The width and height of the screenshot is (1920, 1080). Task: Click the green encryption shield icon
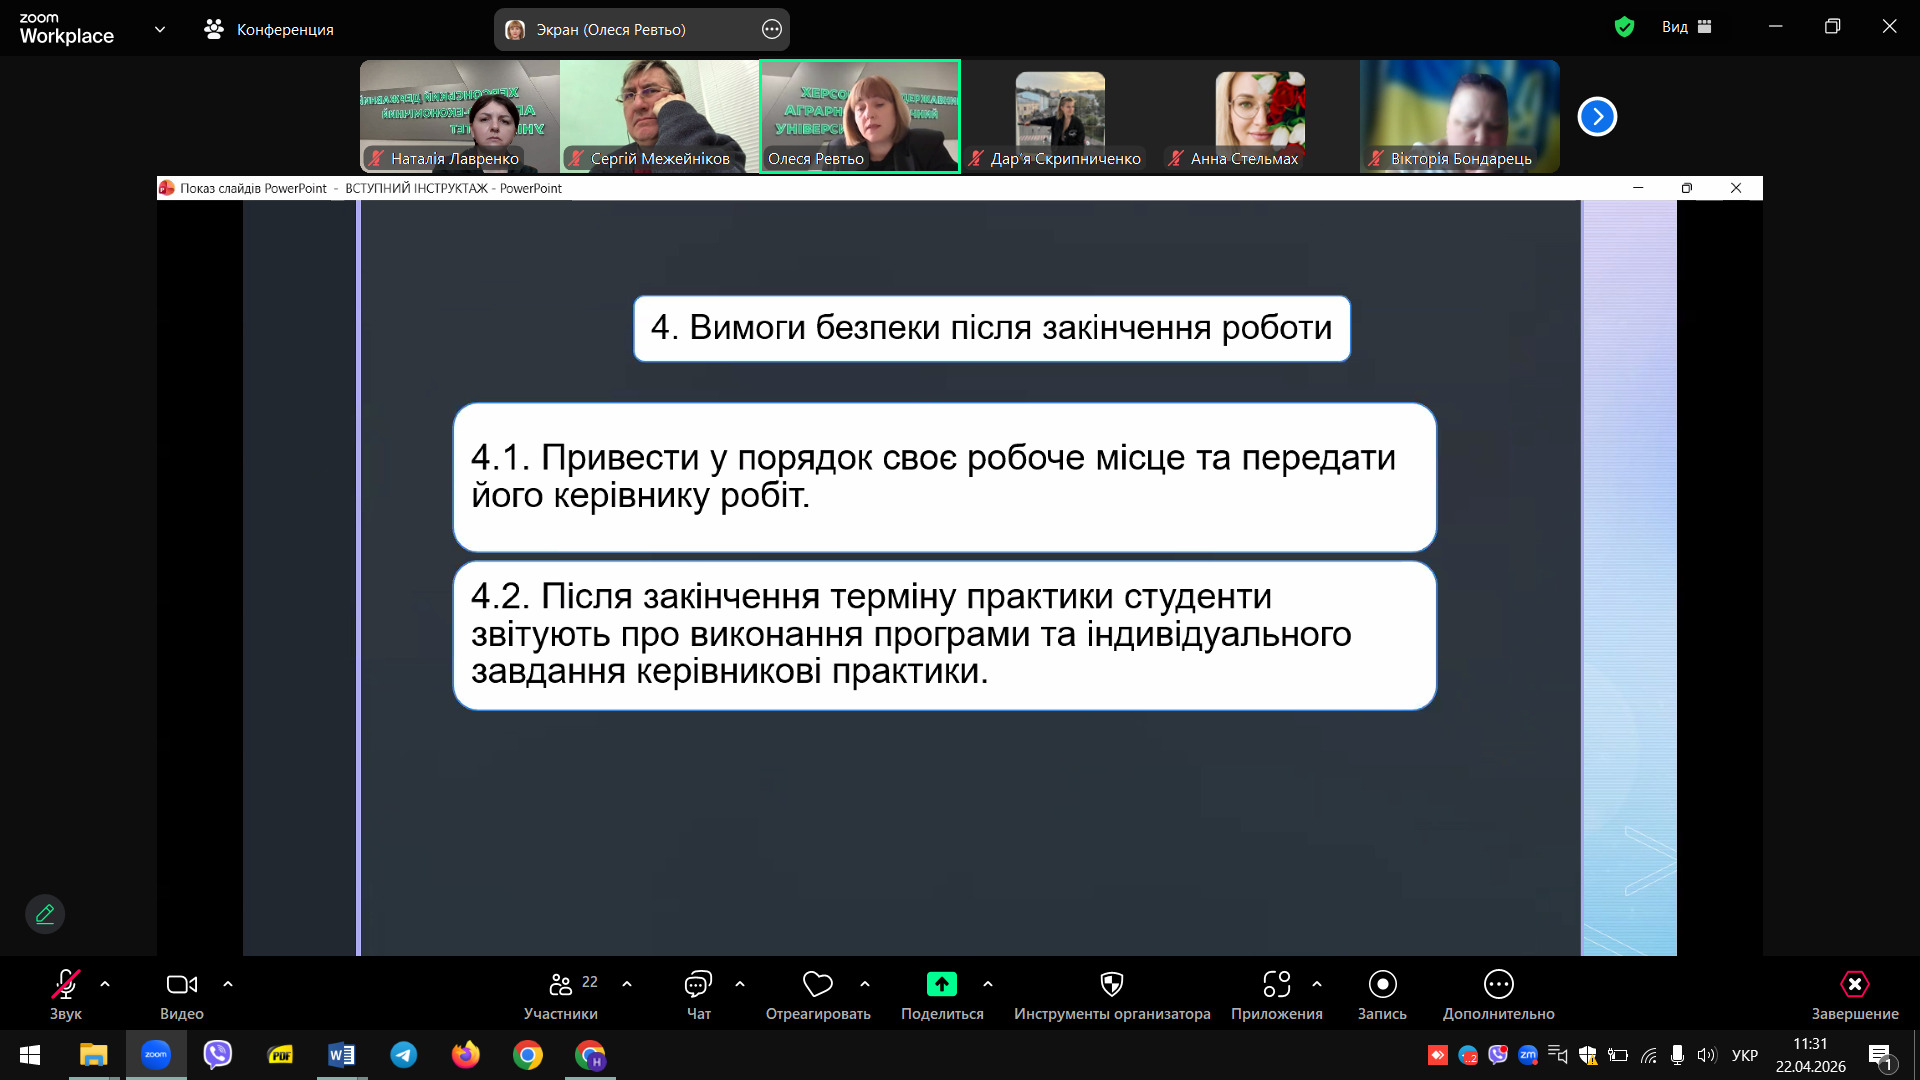click(1624, 27)
